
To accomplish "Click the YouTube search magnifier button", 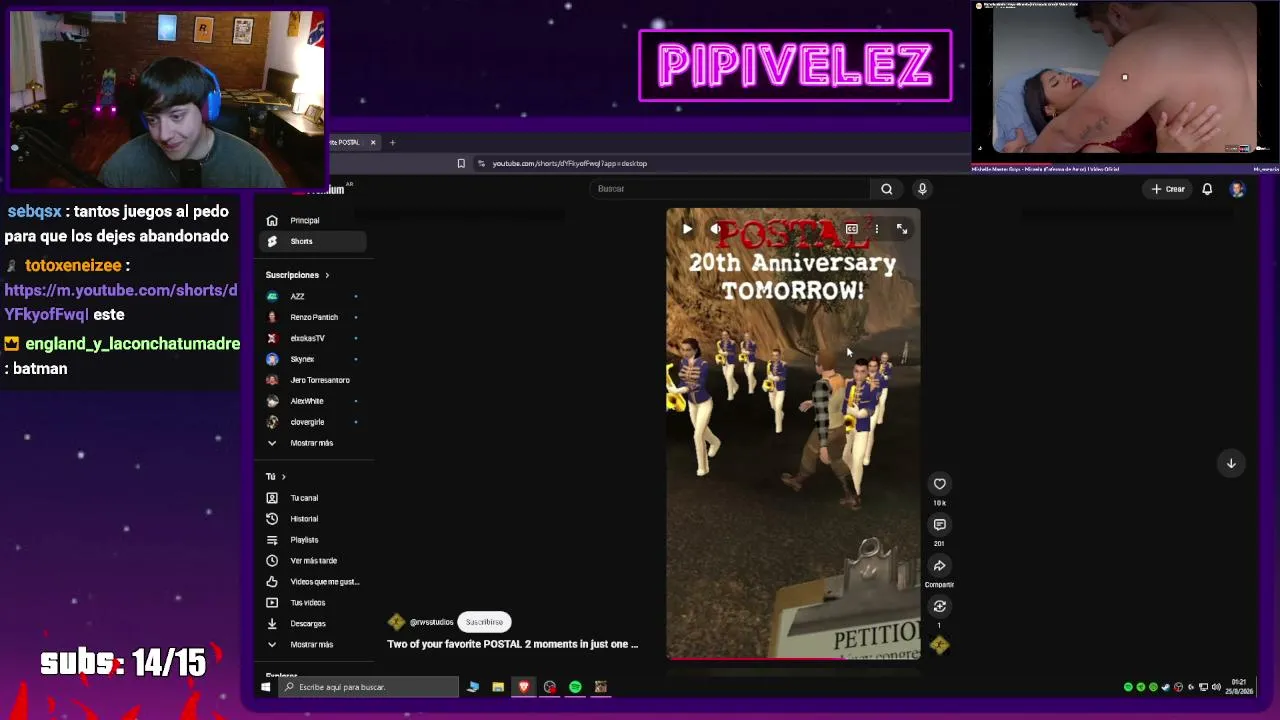I will point(886,188).
